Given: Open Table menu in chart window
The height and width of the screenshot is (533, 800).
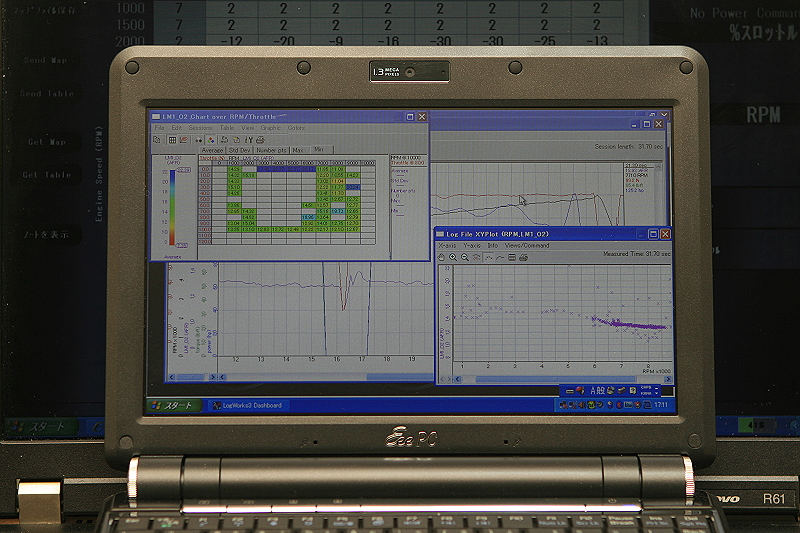Looking at the screenshot, I should click(227, 128).
